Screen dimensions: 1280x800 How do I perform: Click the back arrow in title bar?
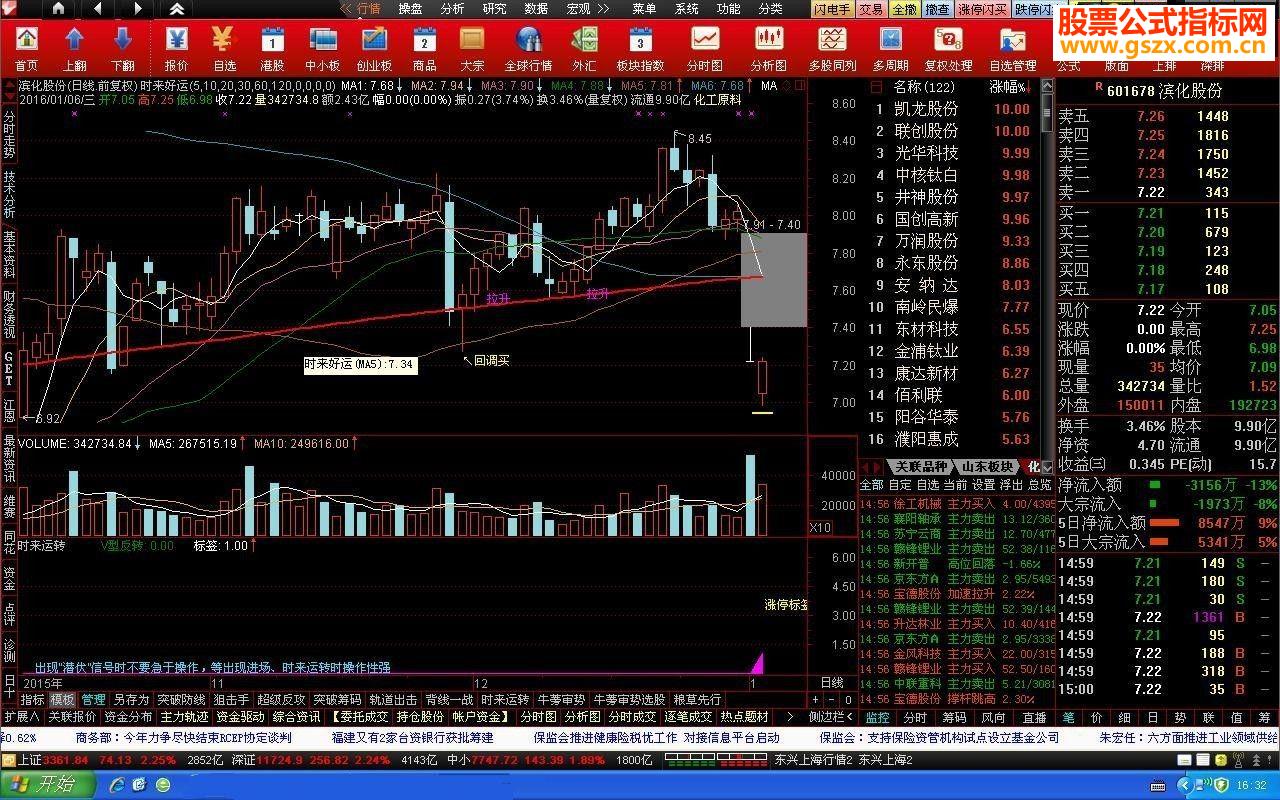point(97,9)
